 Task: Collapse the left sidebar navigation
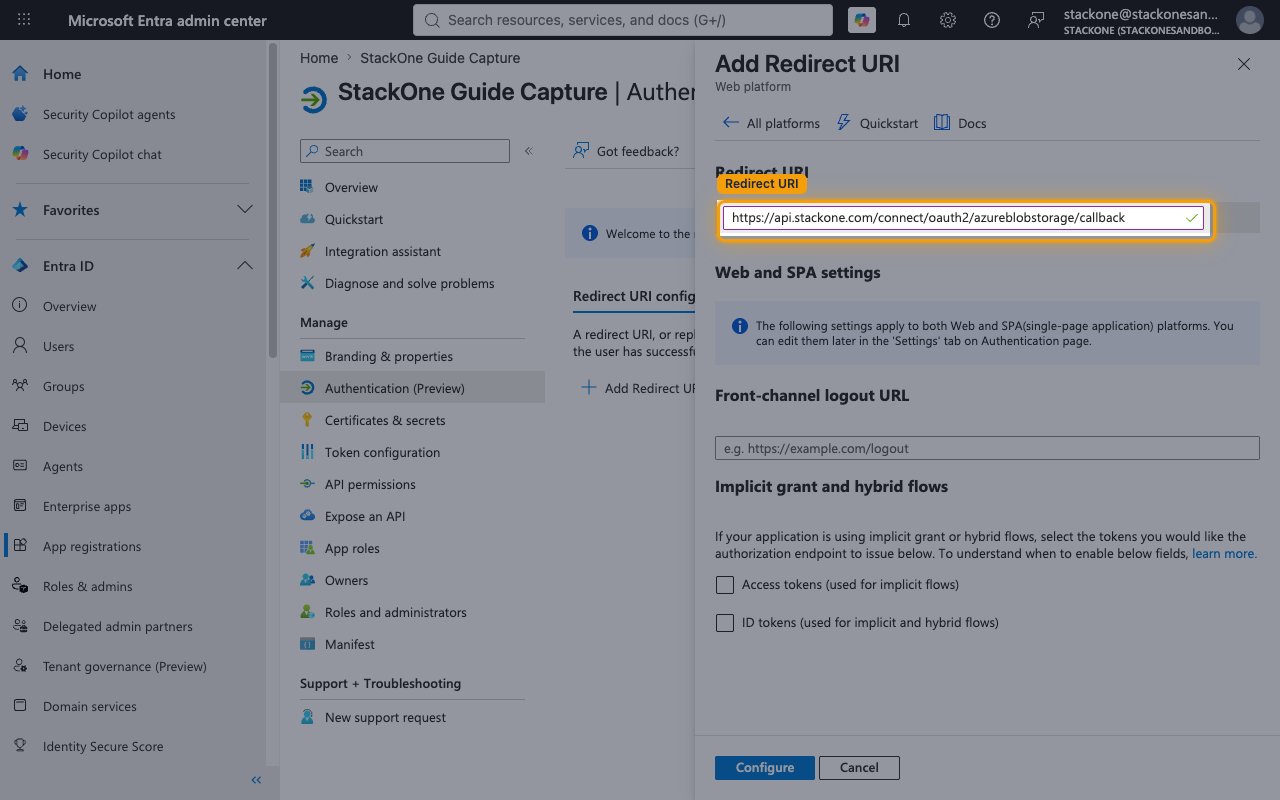(256, 780)
